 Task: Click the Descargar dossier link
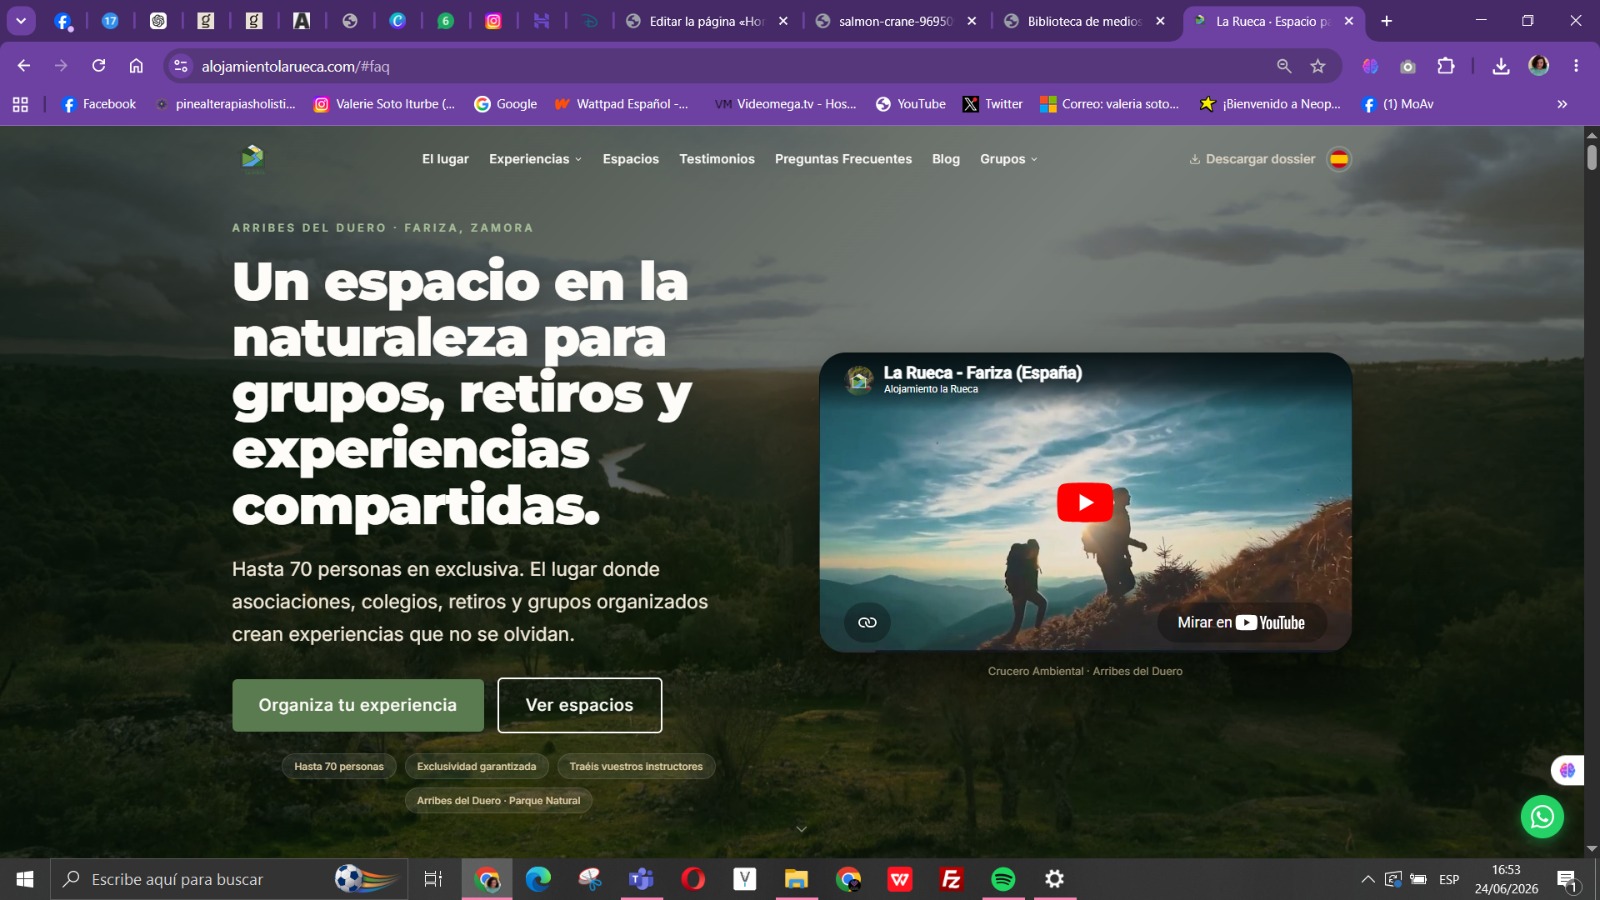(x=1252, y=159)
